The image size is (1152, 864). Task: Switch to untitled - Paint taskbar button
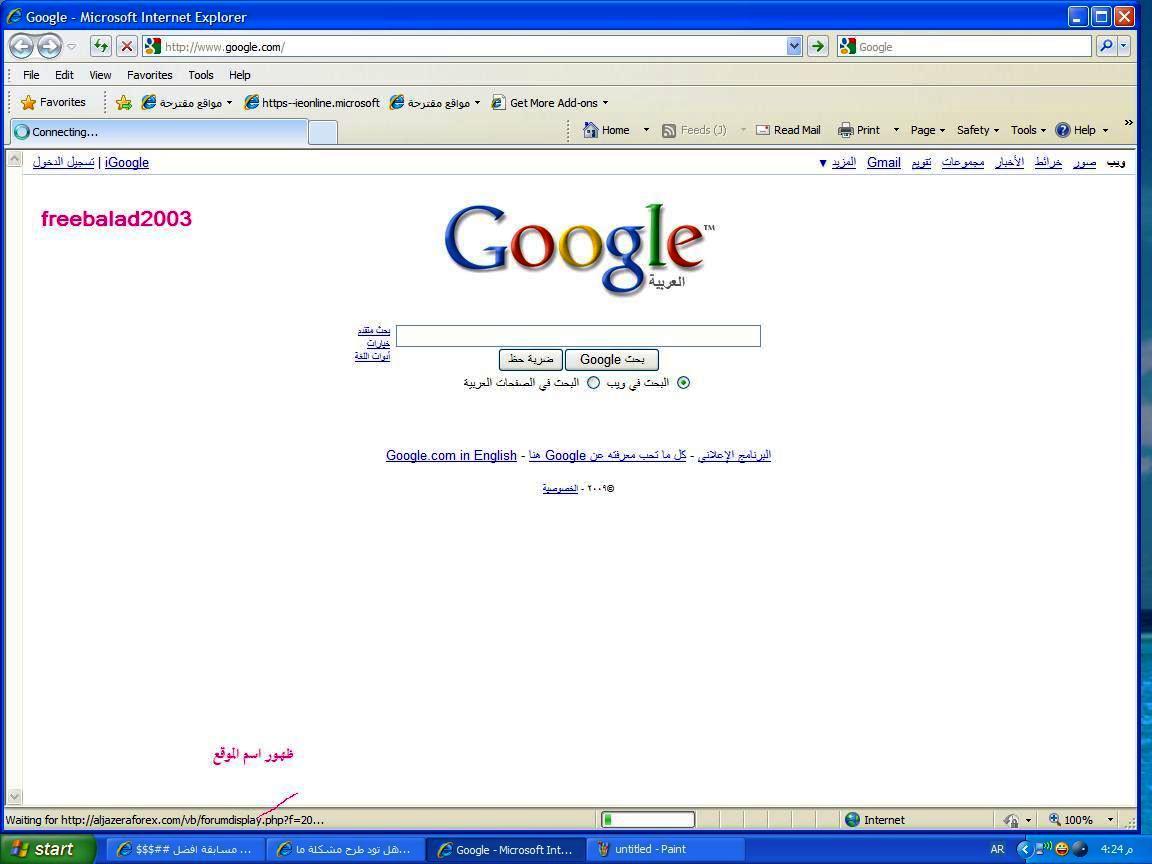pyautogui.click(x=650, y=849)
